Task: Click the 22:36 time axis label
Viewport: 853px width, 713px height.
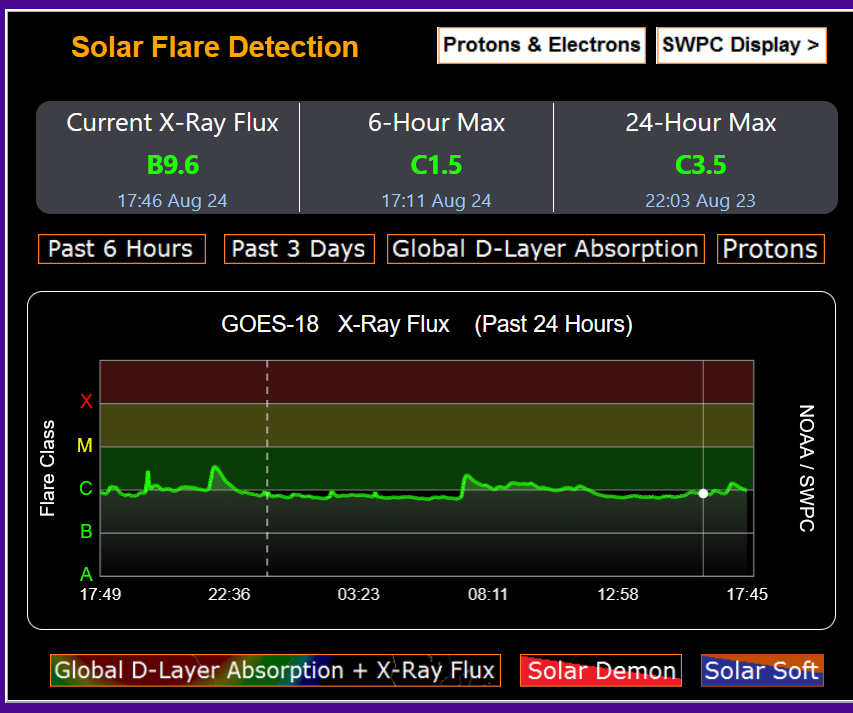Action: (x=229, y=594)
